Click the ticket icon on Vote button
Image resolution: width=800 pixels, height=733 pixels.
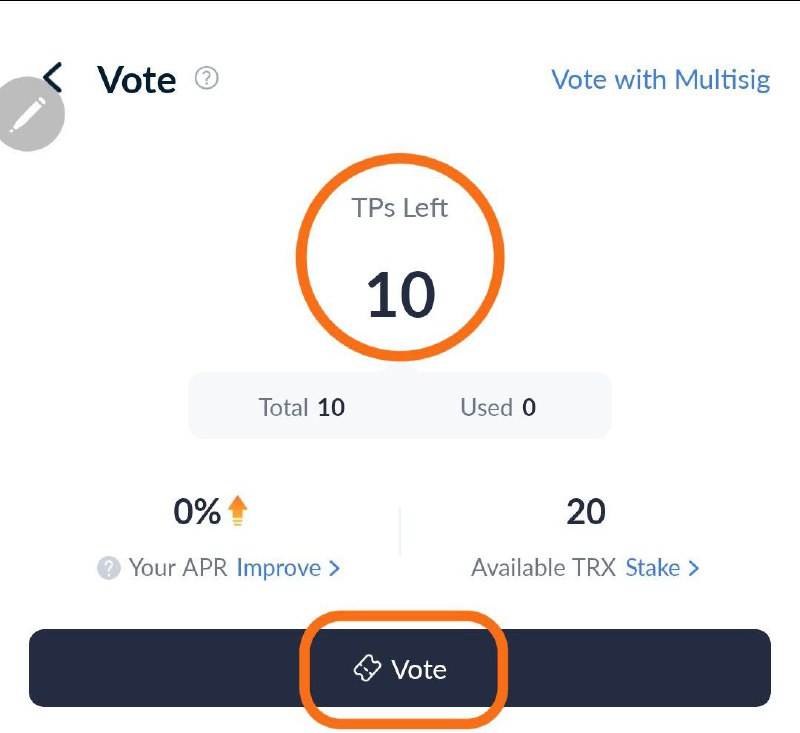[367, 668]
